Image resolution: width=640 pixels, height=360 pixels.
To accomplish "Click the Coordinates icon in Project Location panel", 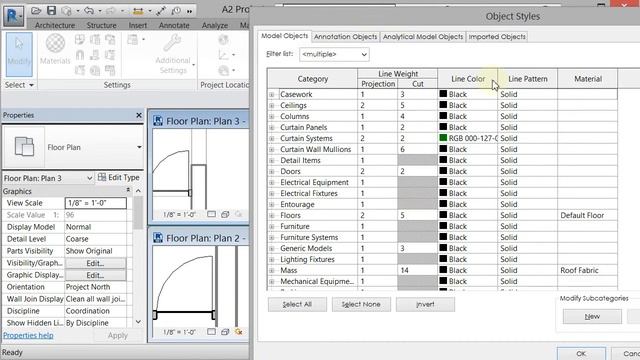I will [x=223, y=55].
